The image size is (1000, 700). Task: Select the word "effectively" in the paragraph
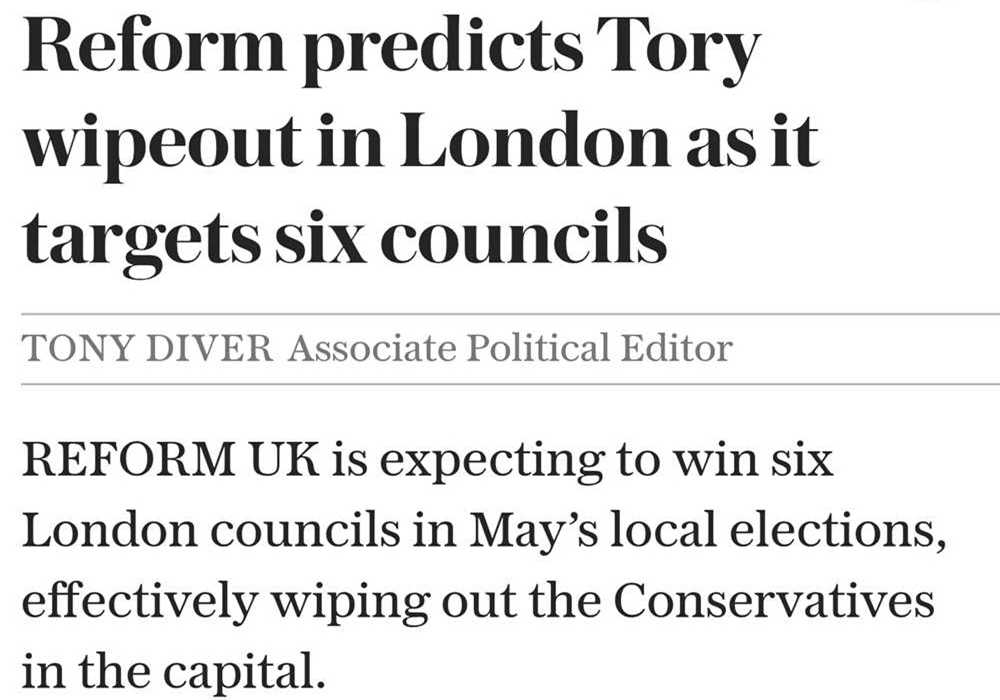[124, 602]
